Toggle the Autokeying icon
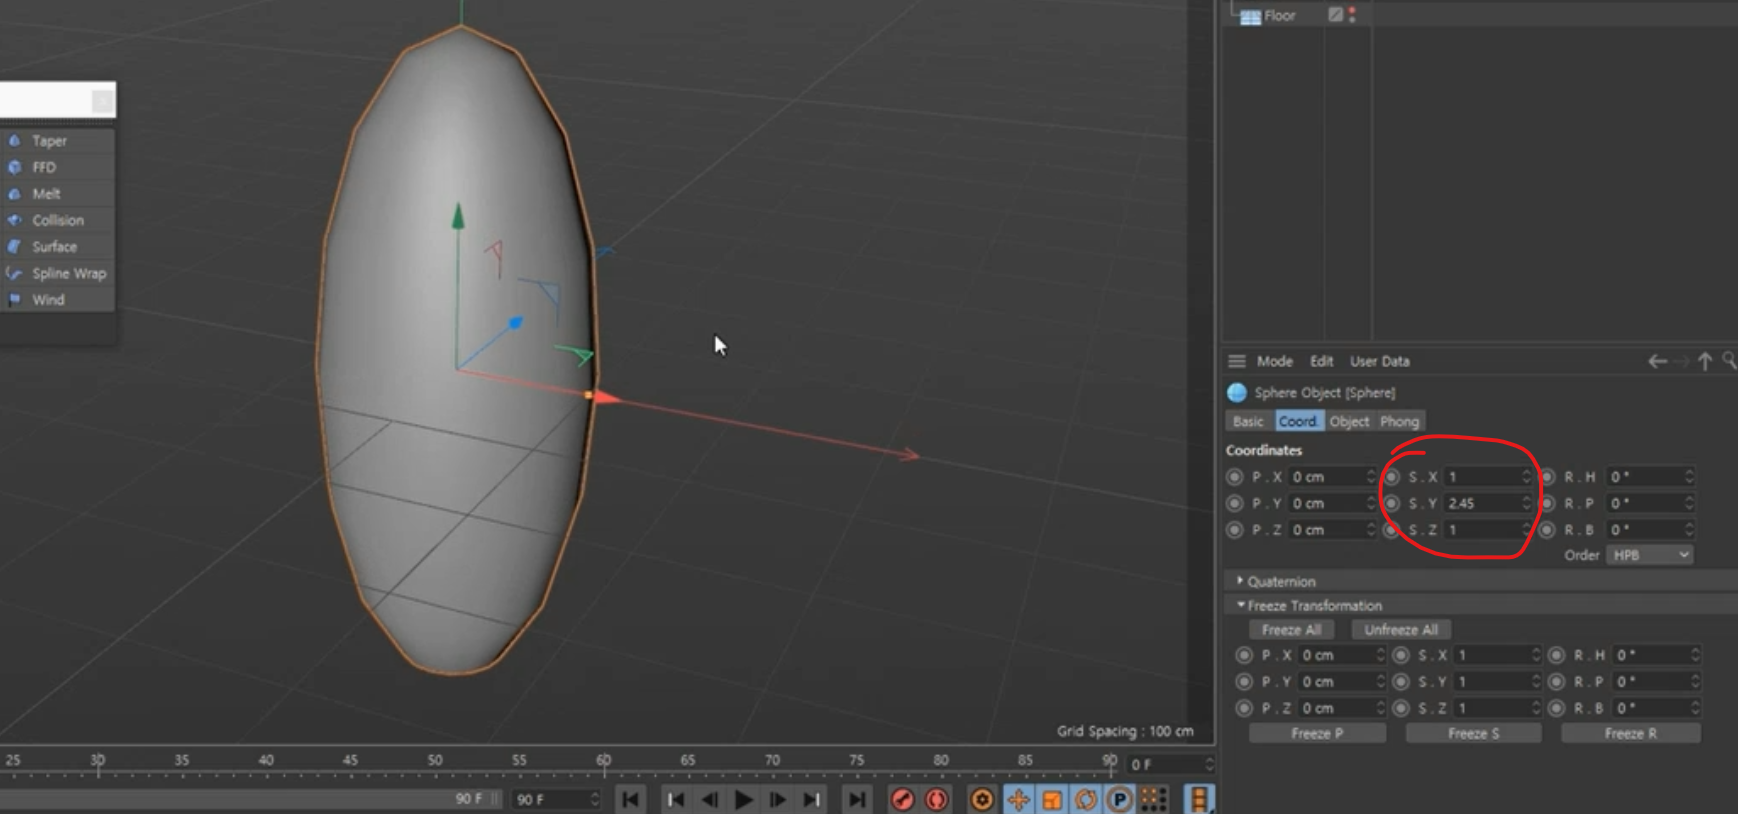Screen dimensions: 1738x814 click(x=937, y=799)
